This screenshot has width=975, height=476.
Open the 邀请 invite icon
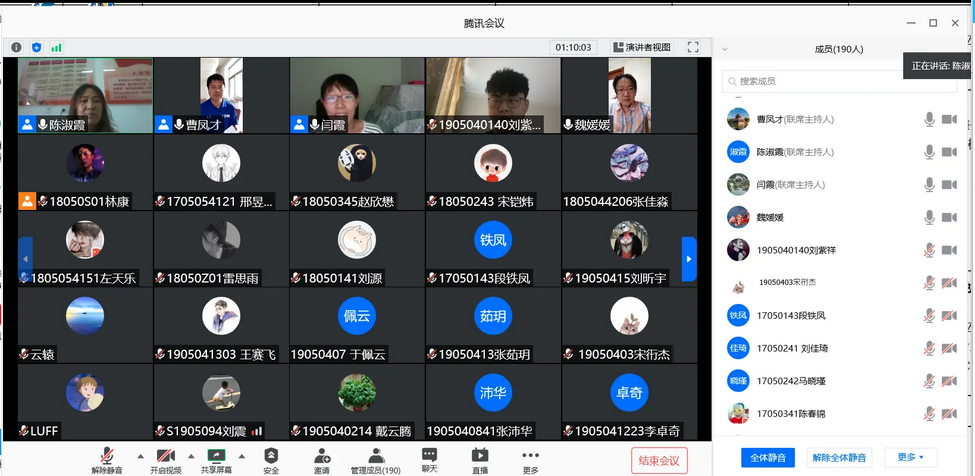pos(321,459)
